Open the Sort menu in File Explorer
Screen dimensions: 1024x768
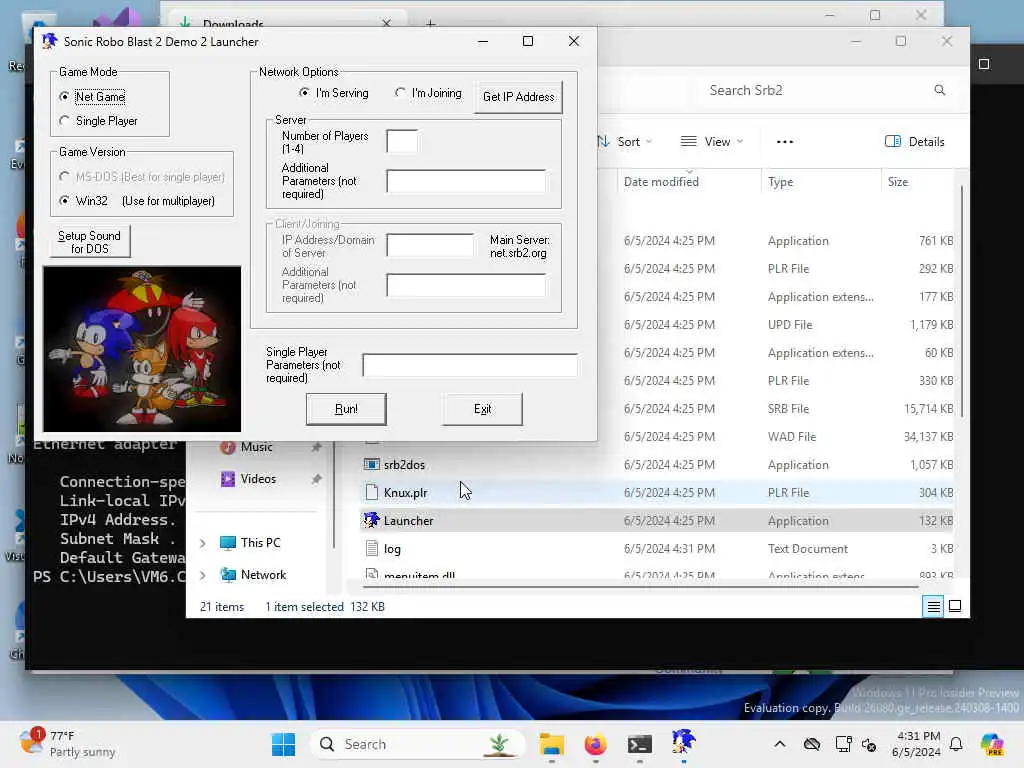pos(624,142)
